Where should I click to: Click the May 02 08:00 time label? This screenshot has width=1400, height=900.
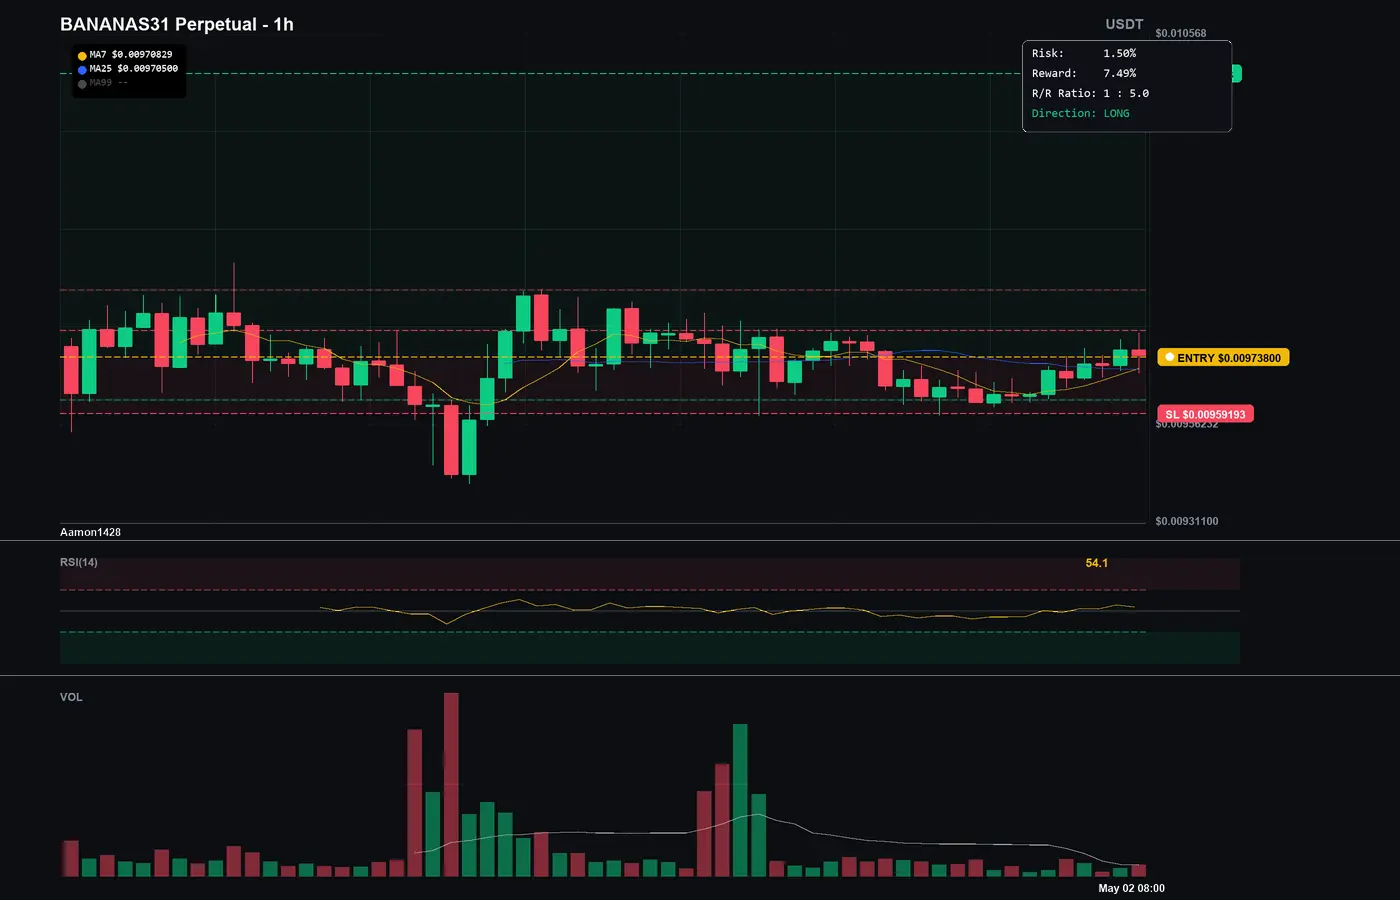coord(1131,888)
